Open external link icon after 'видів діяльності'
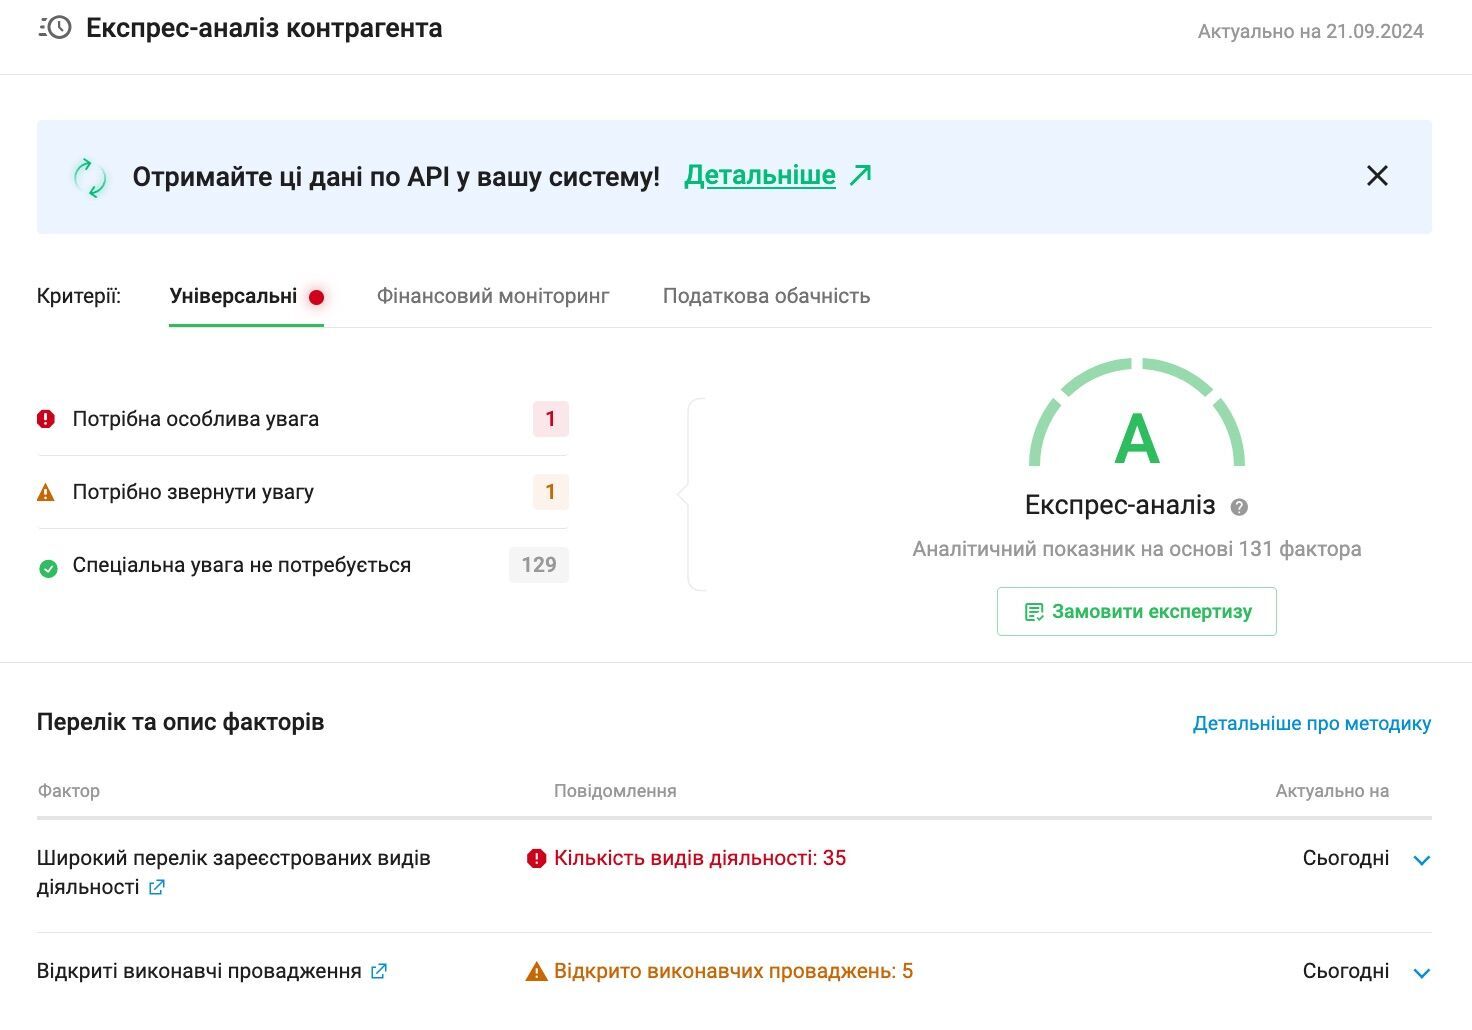 point(157,887)
